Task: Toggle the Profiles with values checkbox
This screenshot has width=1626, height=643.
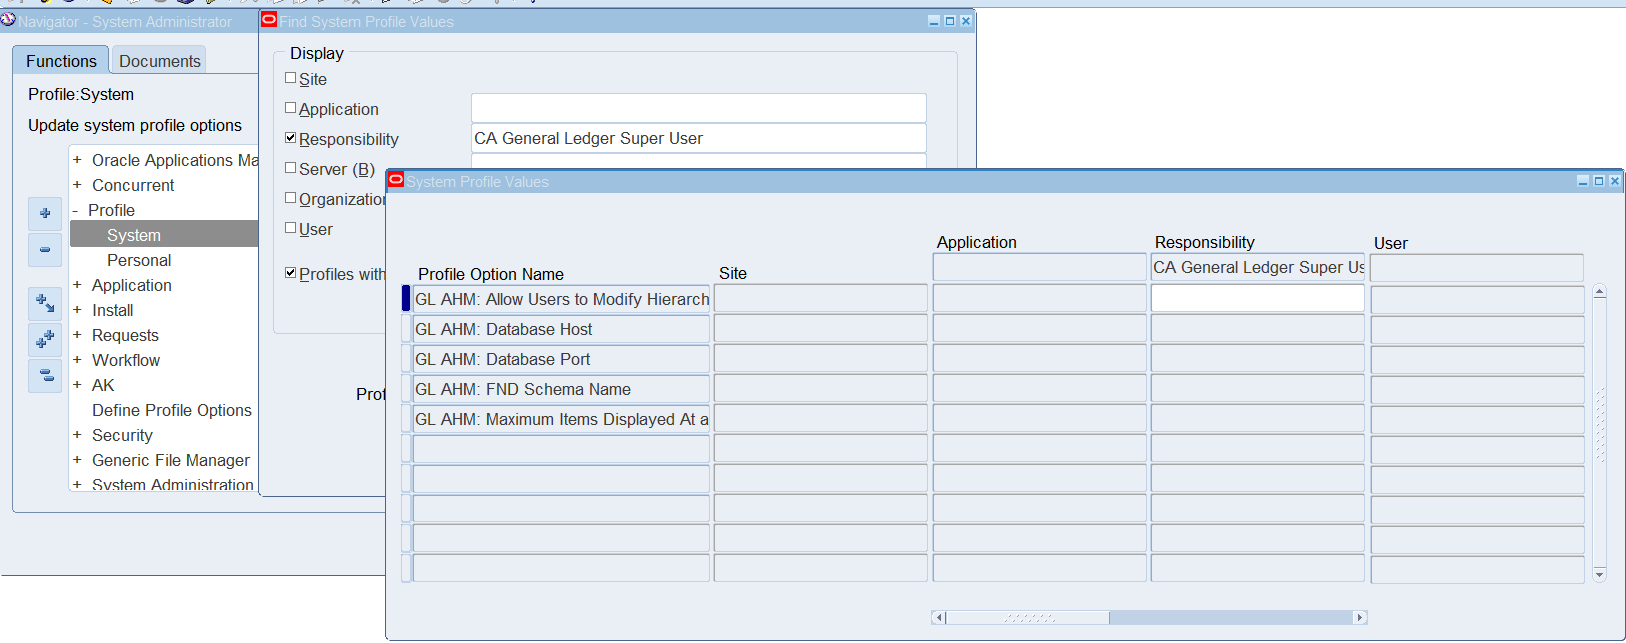Action: 291,273
